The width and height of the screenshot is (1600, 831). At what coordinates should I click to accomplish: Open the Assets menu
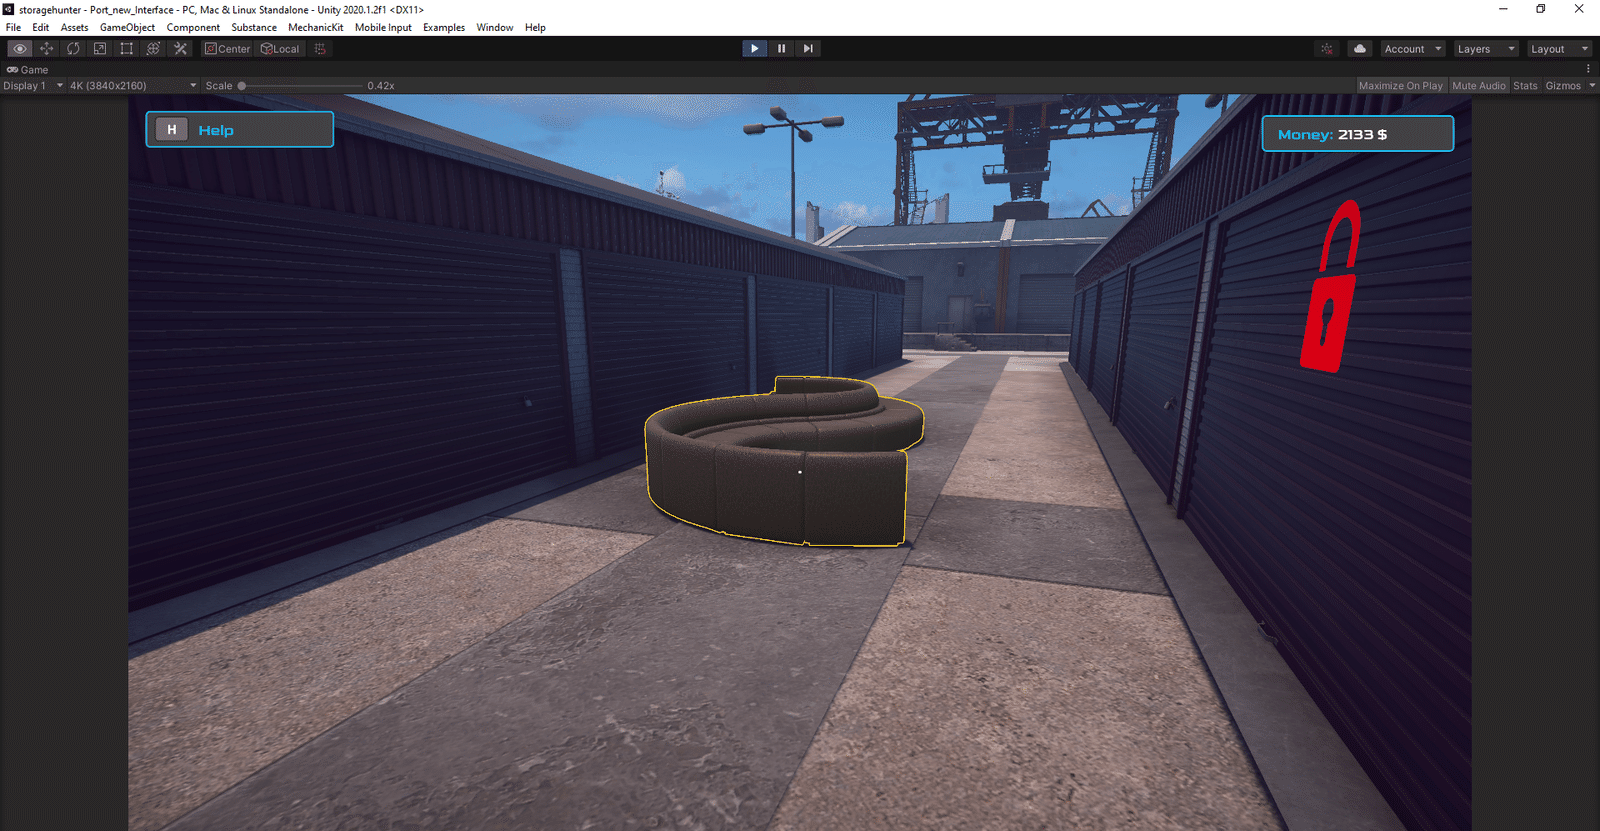(x=74, y=27)
